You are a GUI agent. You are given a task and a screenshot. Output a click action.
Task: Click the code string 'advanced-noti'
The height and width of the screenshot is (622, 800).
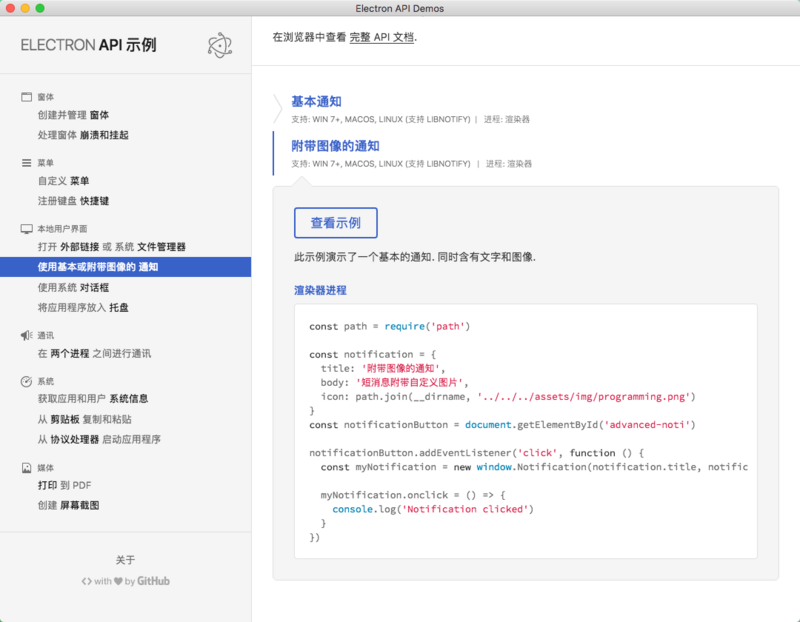647,425
